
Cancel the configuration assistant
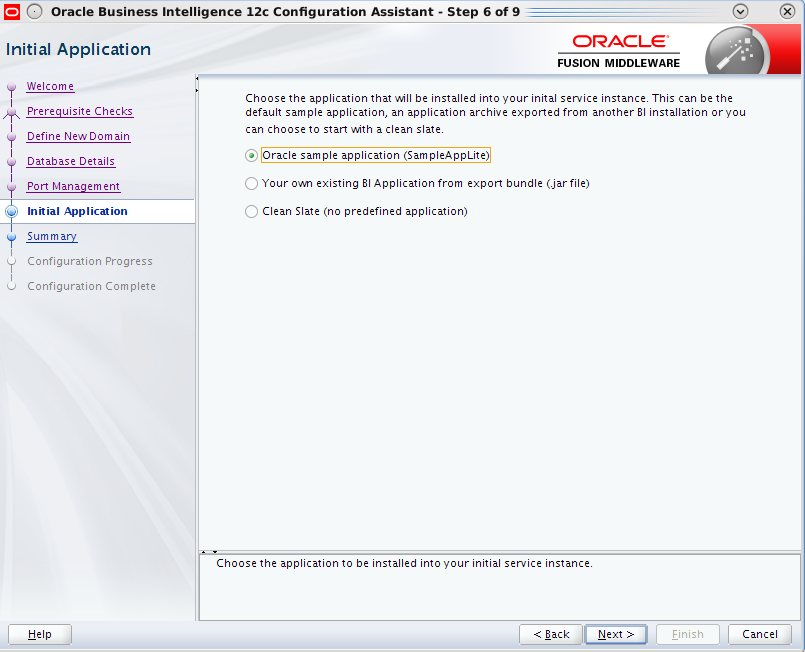click(760, 635)
